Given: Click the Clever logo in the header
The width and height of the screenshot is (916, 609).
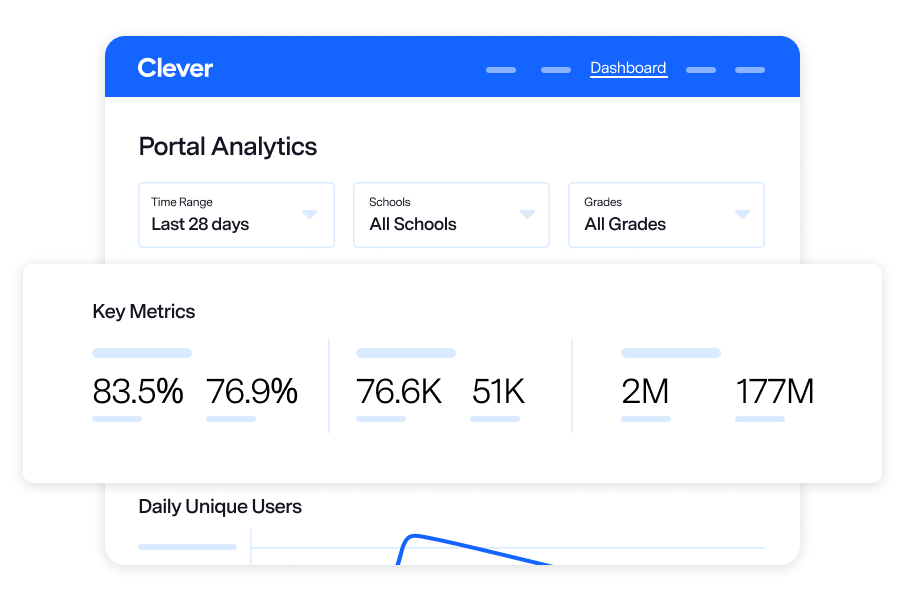Looking at the screenshot, I should 175,68.
